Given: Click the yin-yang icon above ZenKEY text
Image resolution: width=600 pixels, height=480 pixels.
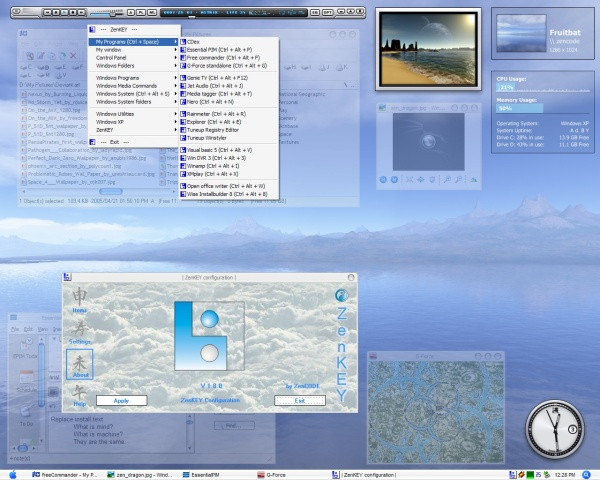Looking at the screenshot, I should 341,295.
